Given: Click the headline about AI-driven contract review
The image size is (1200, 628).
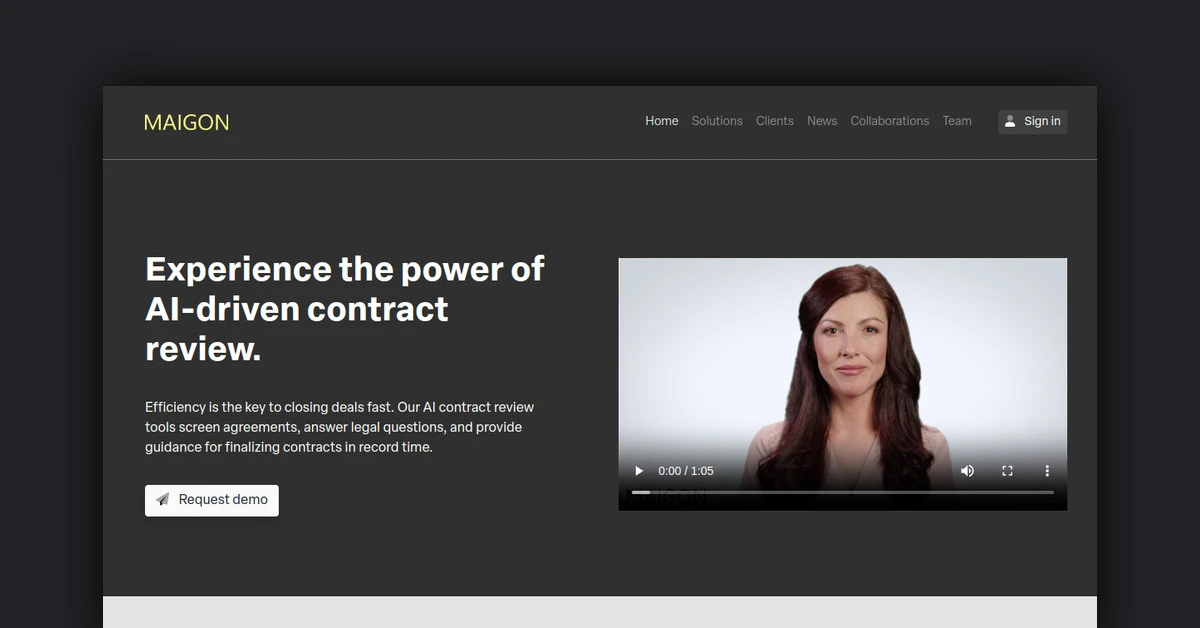Looking at the screenshot, I should coord(345,308).
